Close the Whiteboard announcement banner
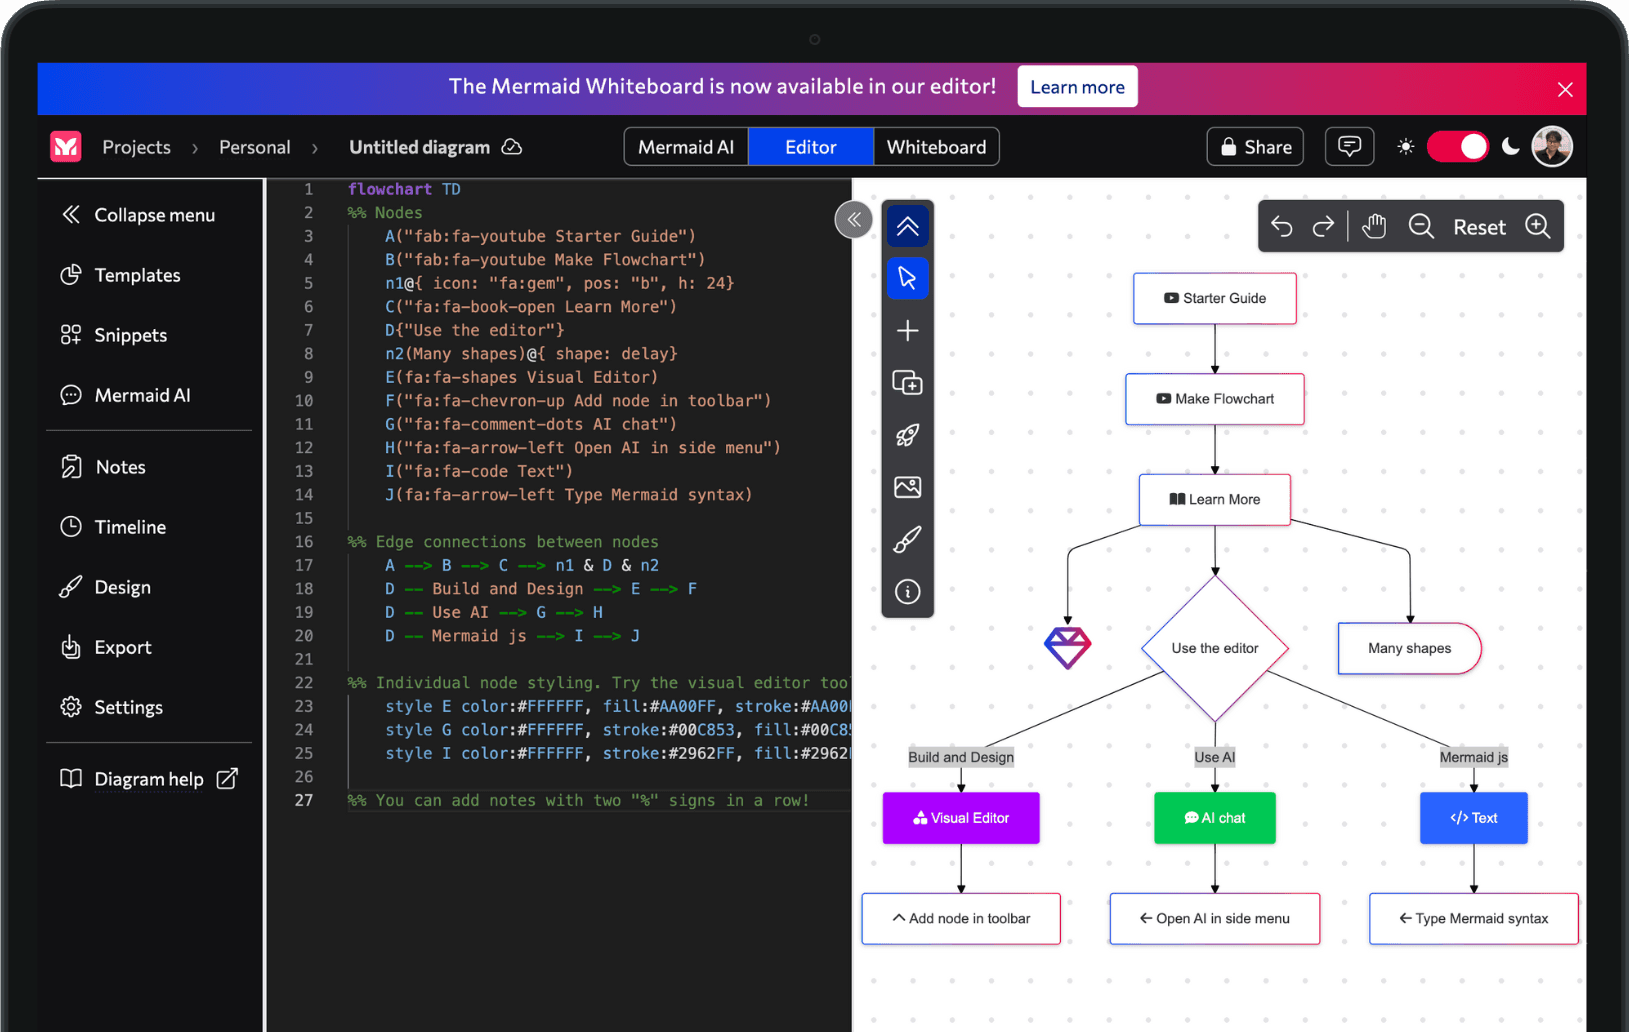Screen dimensions: 1629x1032 [x=1565, y=89]
